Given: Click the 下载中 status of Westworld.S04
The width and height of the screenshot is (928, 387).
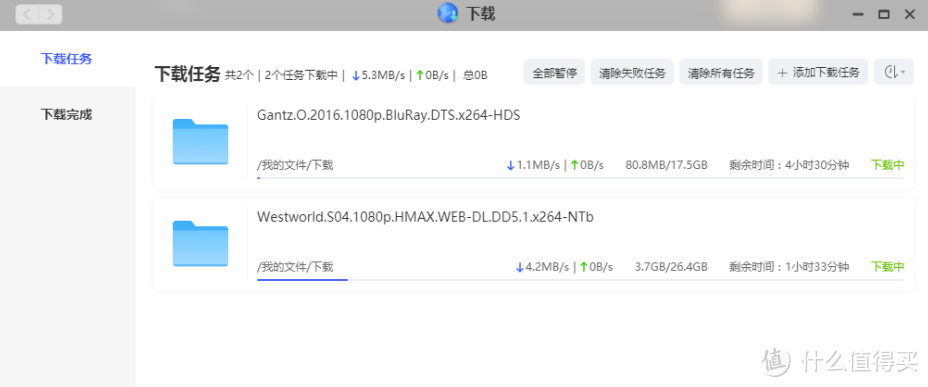Looking at the screenshot, I should [x=887, y=267].
